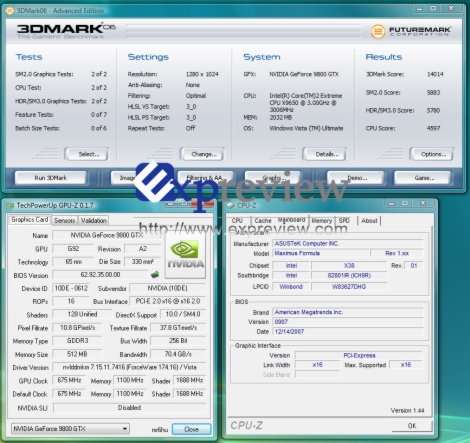Click the CPU-Z title bar icon
This screenshot has height=443, width=470.
click(x=231, y=205)
